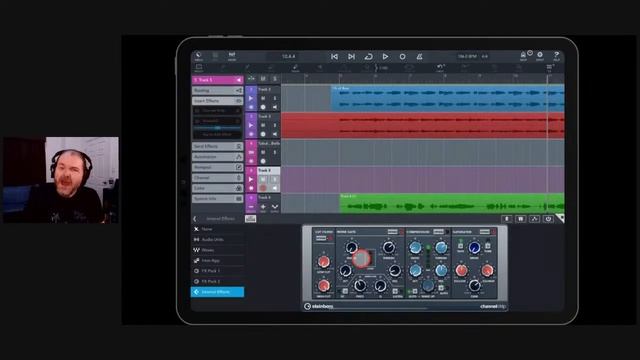Expand the Automation inspector section
Image resolution: width=640 pixels, height=360 pixels.
(x=218, y=157)
